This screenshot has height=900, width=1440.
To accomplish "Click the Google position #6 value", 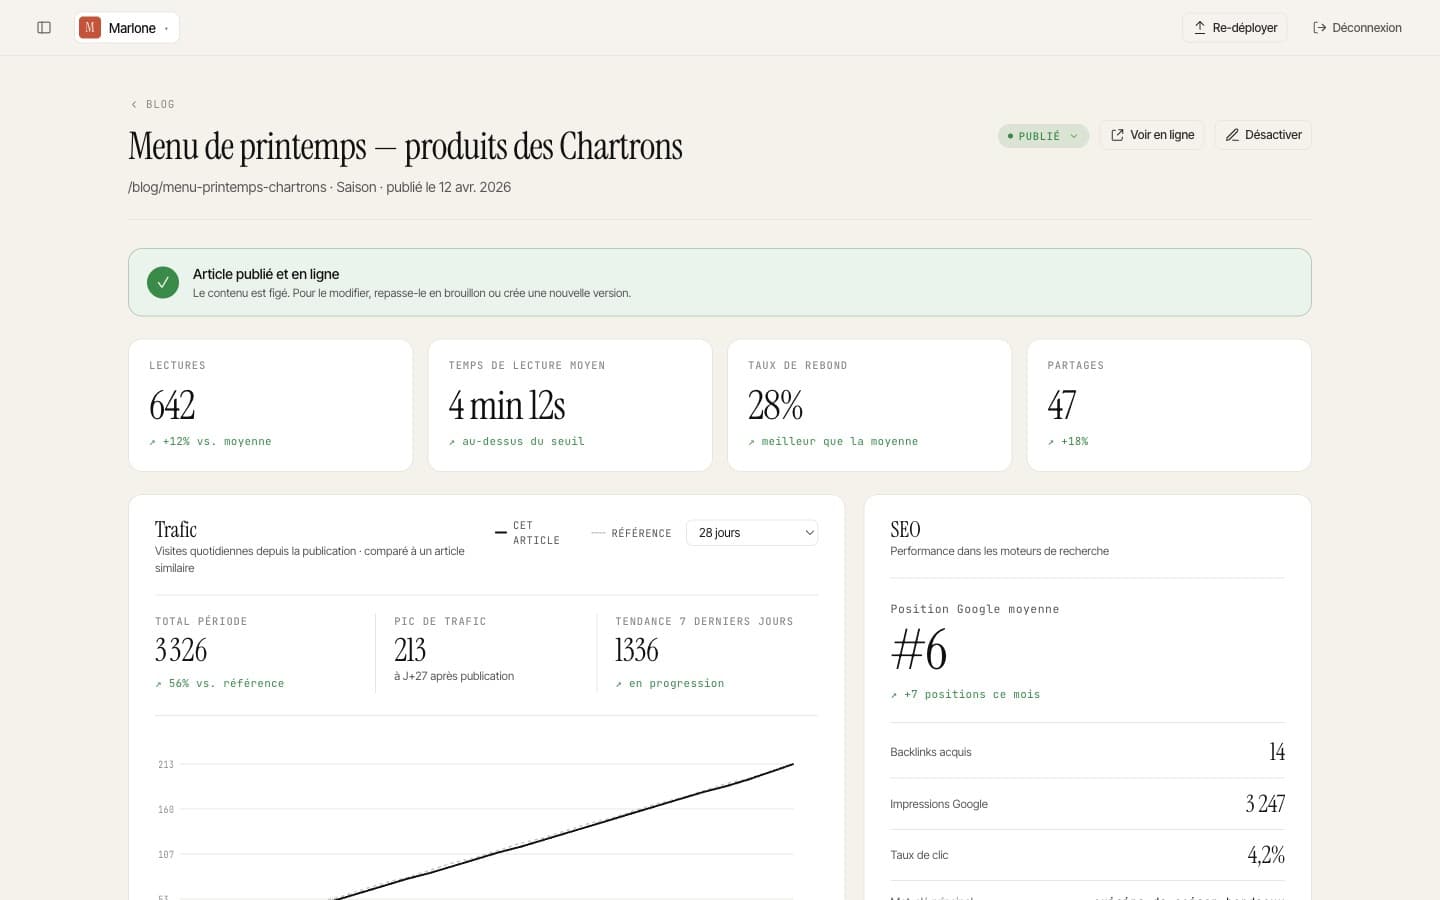I will point(919,650).
